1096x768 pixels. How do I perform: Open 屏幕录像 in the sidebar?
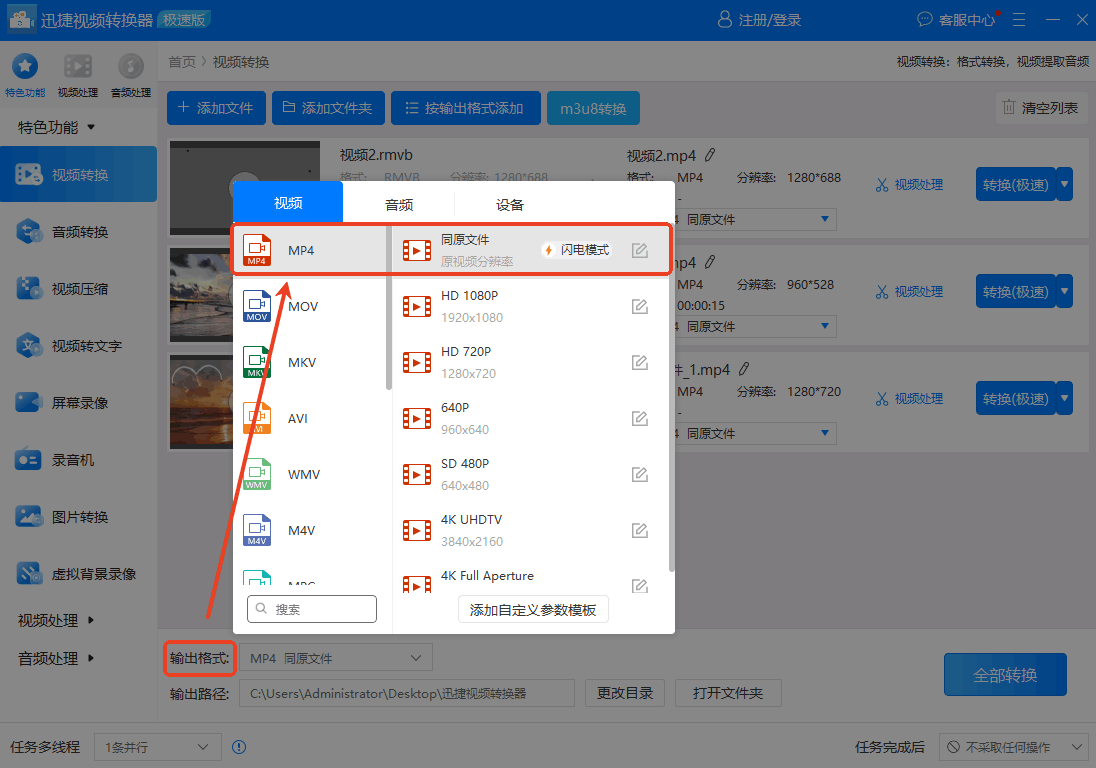(78, 402)
